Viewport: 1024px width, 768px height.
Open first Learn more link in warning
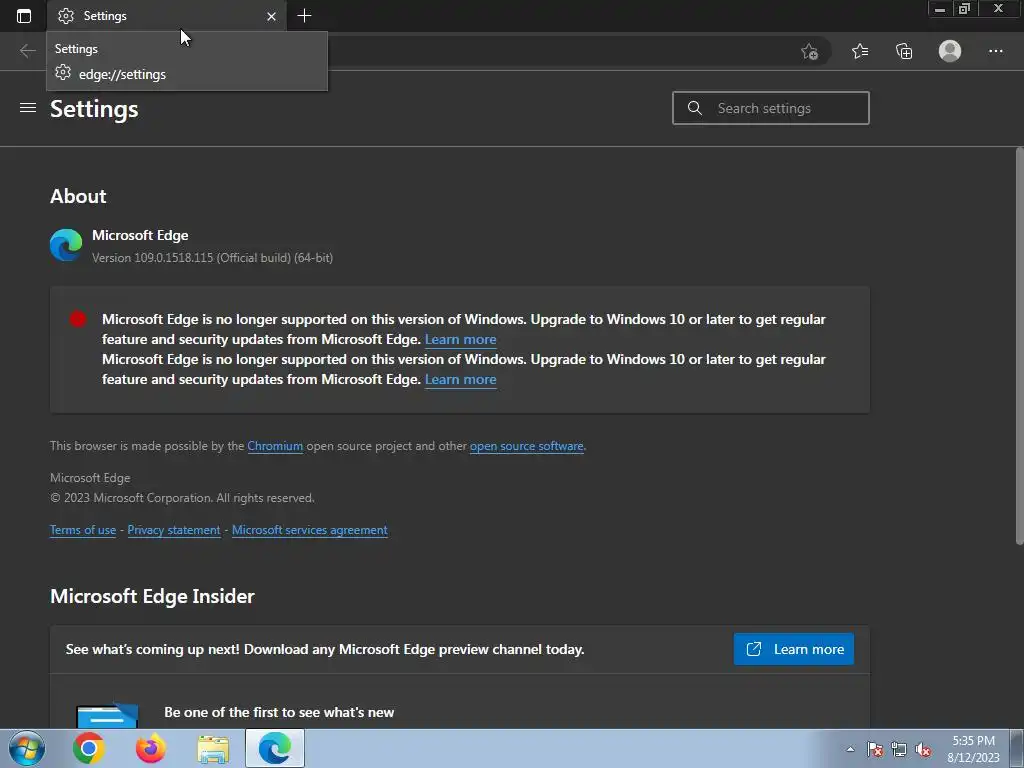460,339
